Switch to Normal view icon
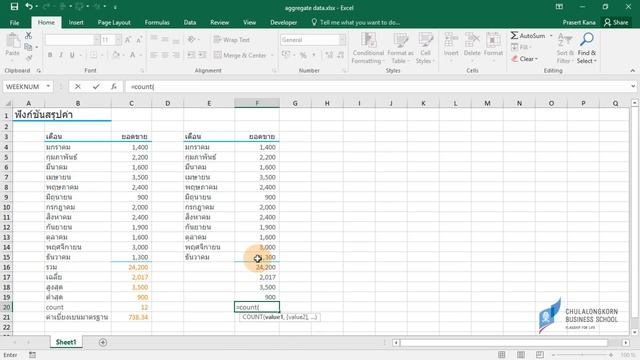640x360 pixels. (x=502, y=355)
